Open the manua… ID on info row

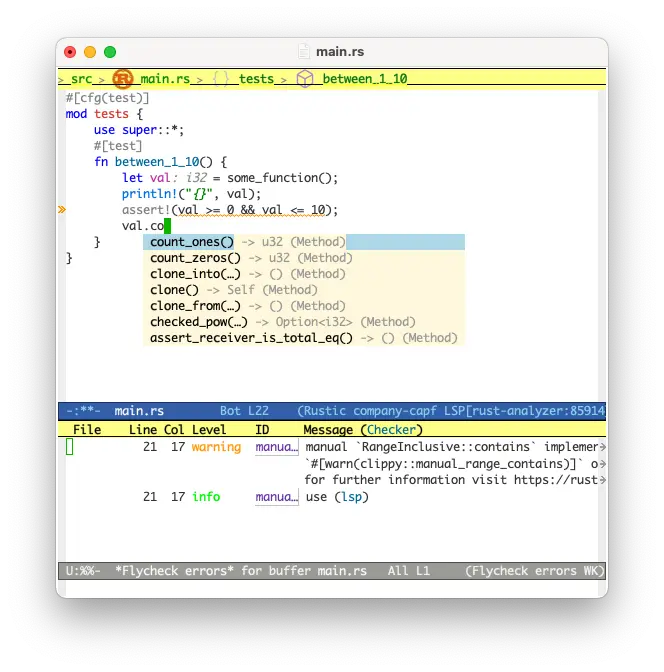click(276, 497)
